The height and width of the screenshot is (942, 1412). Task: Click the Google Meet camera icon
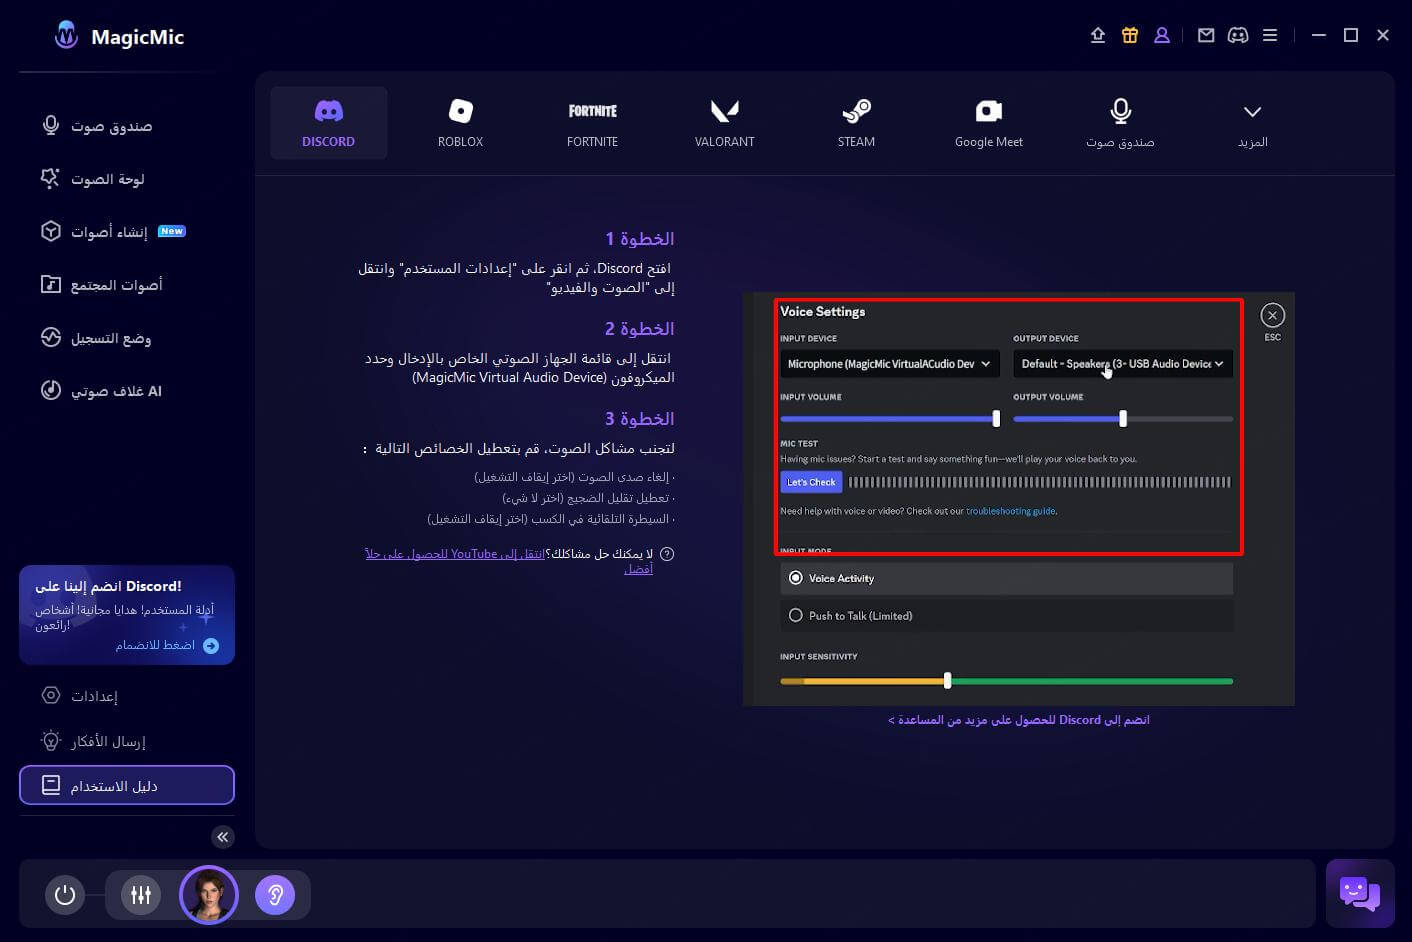click(x=988, y=111)
